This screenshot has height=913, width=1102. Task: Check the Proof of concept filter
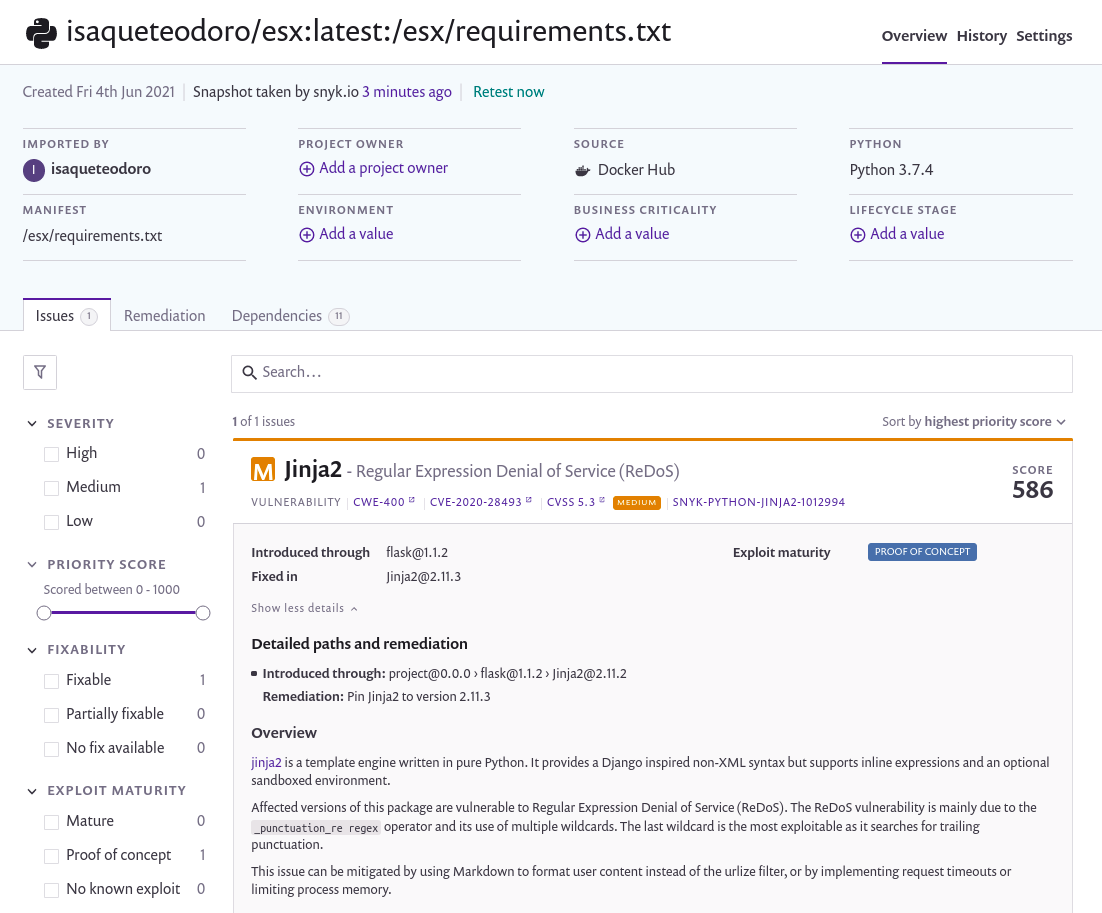(x=51, y=856)
